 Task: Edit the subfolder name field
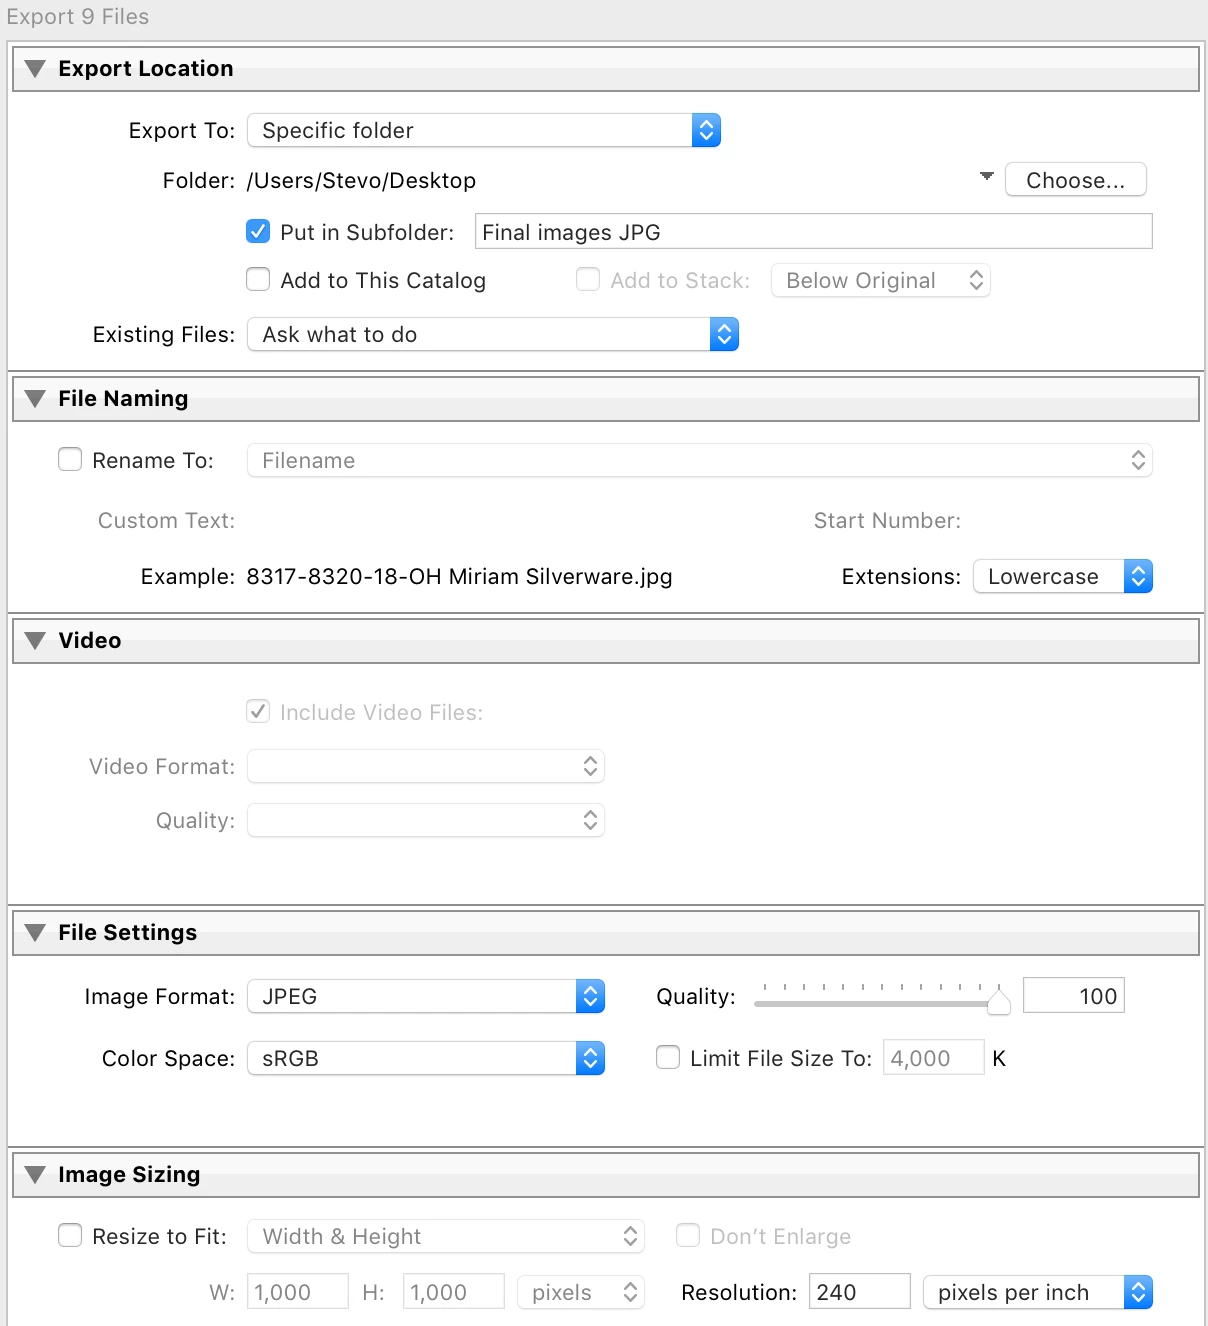pyautogui.click(x=814, y=232)
